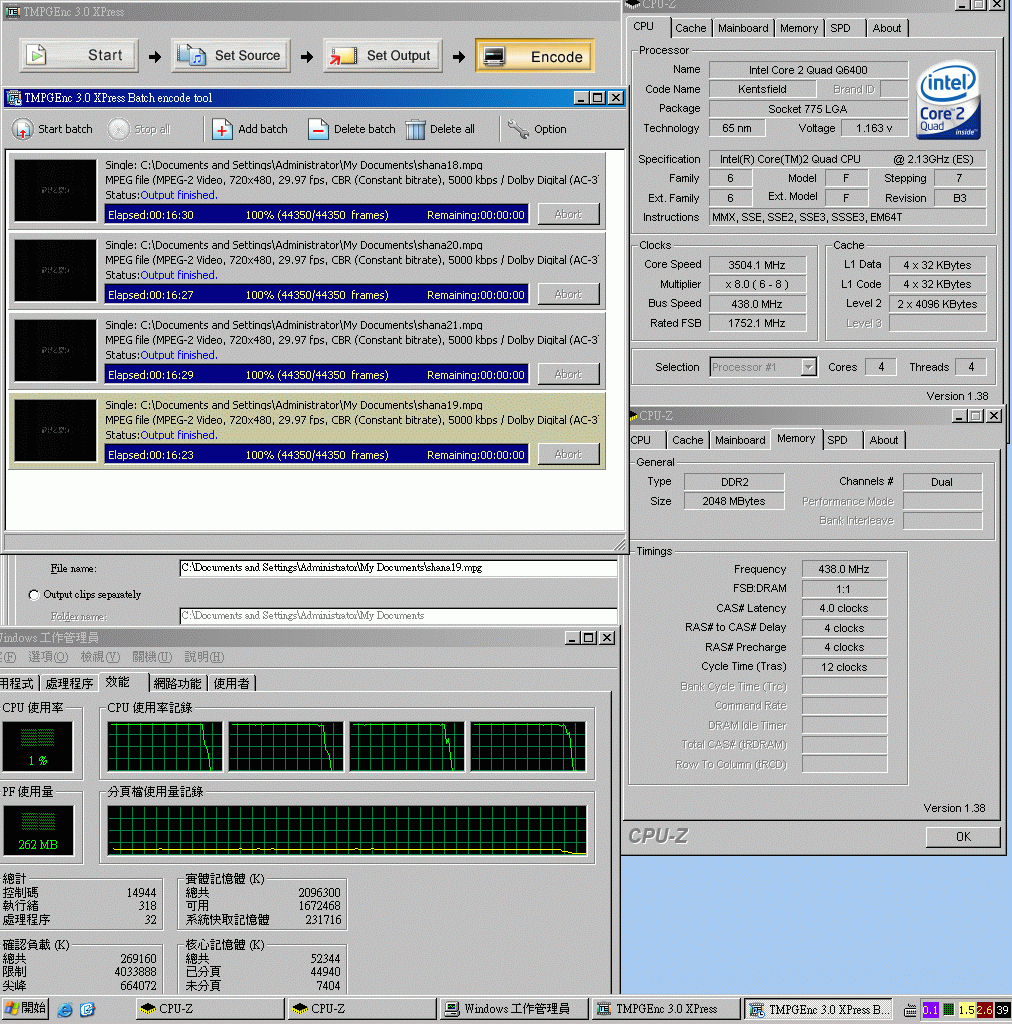Click OK in the lower CPU-Z window
This screenshot has height=1024, width=1012.
tap(963, 837)
